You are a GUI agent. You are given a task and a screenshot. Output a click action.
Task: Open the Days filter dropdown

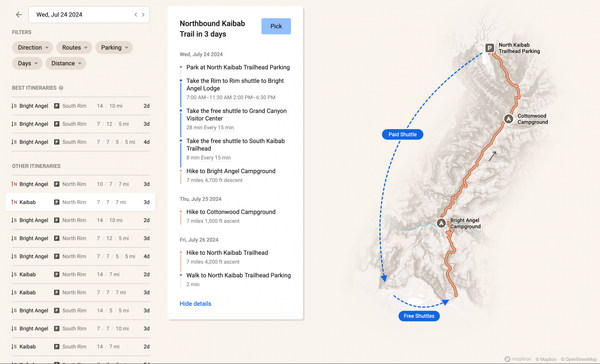click(x=27, y=64)
